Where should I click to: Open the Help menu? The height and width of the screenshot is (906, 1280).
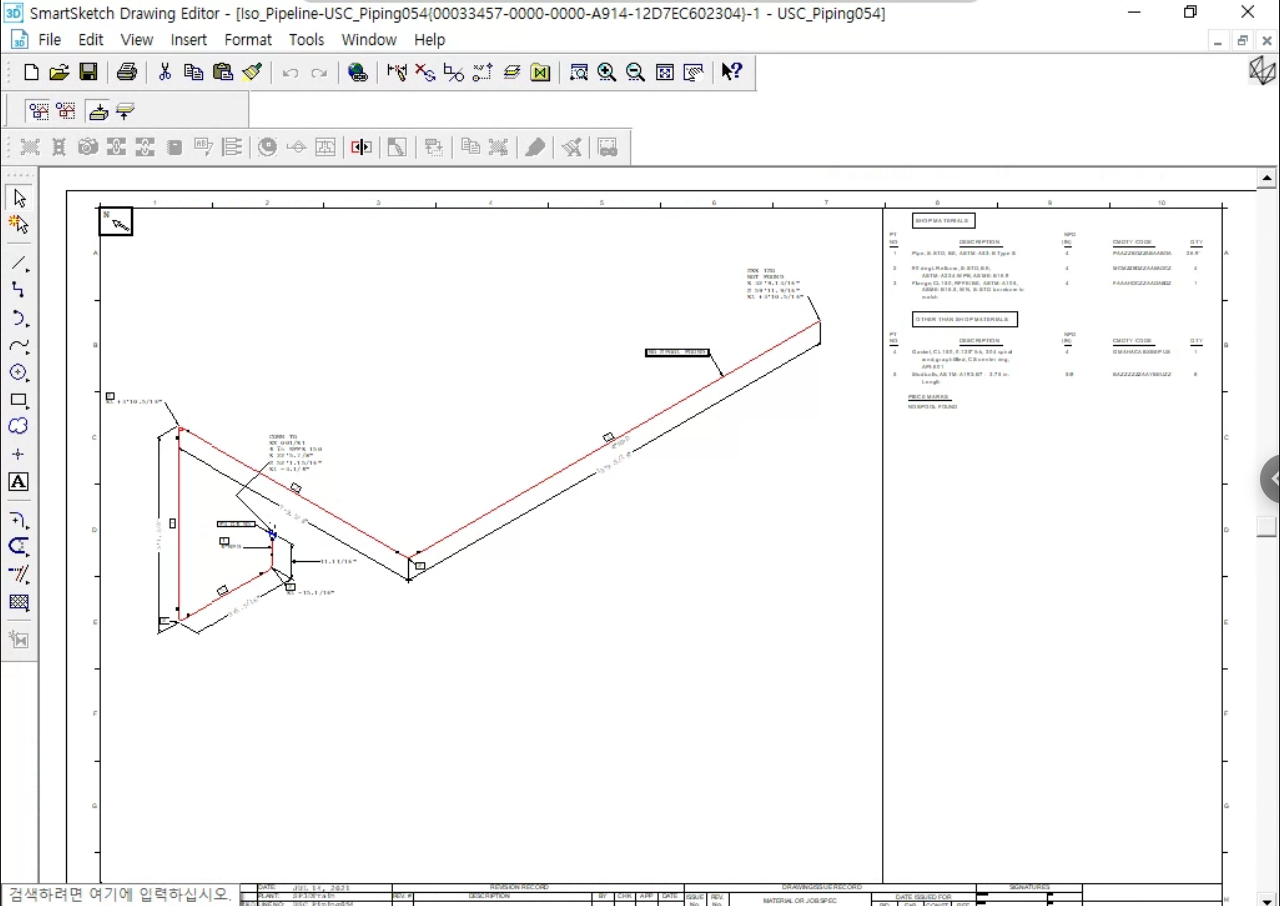430,40
